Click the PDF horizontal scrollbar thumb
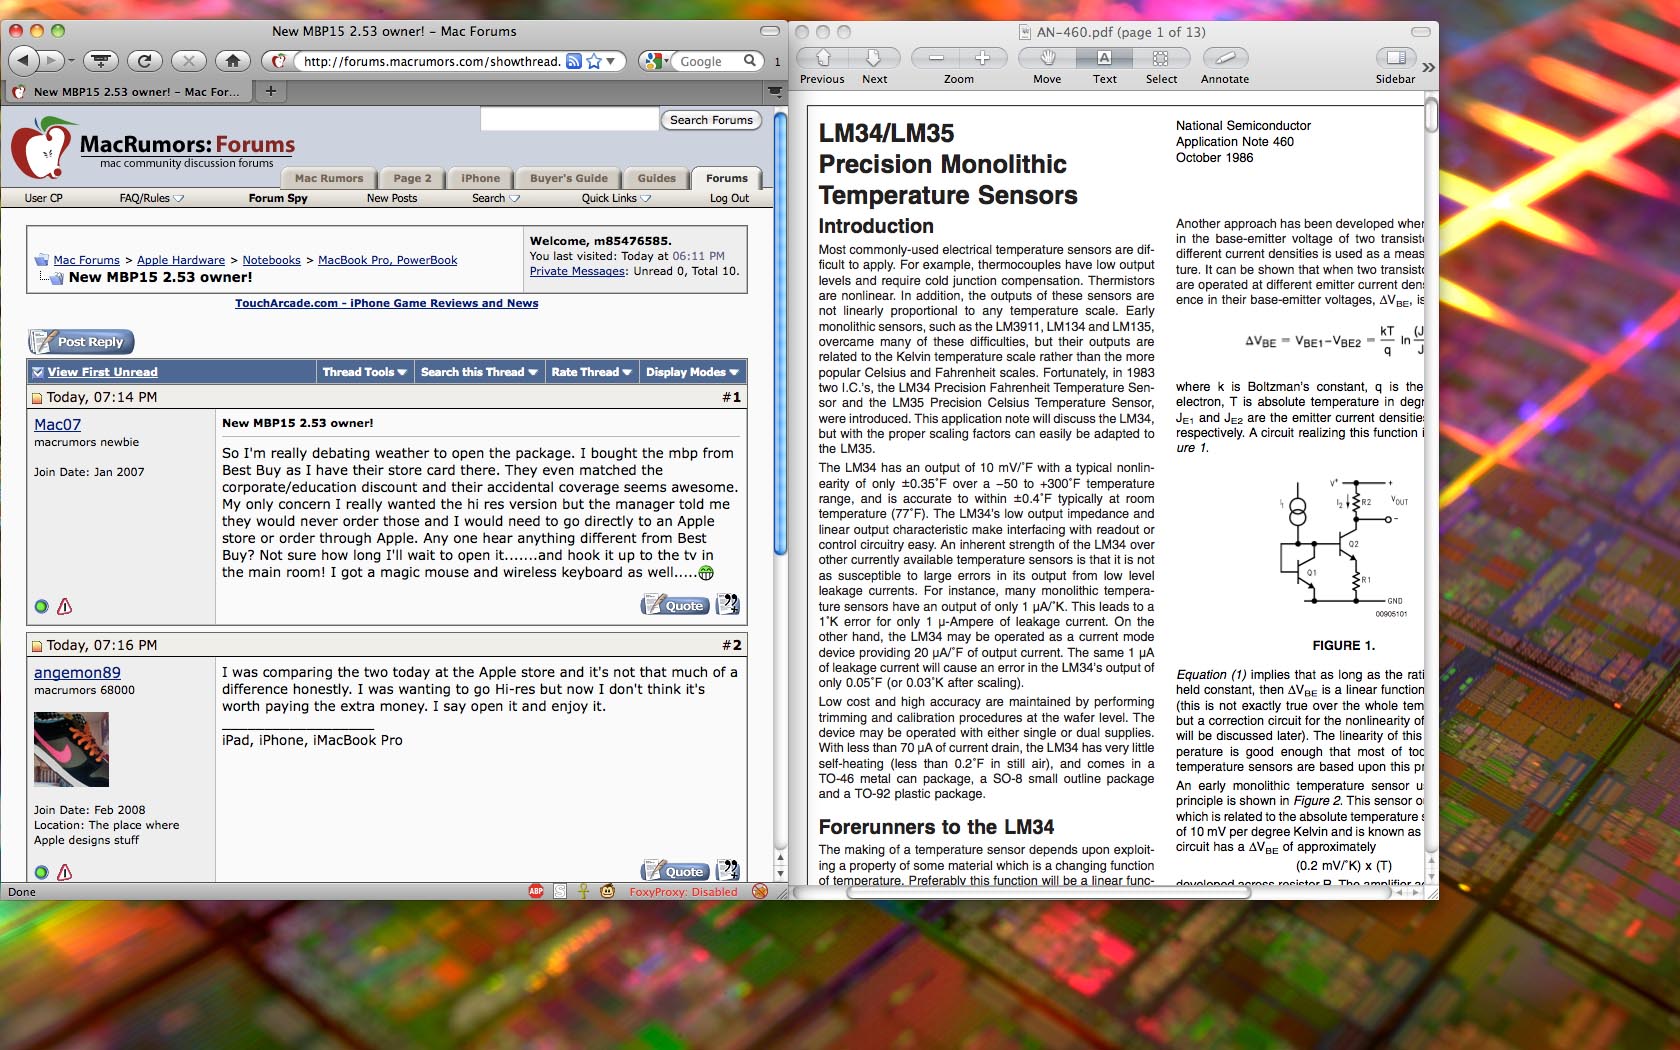 (x=1048, y=892)
